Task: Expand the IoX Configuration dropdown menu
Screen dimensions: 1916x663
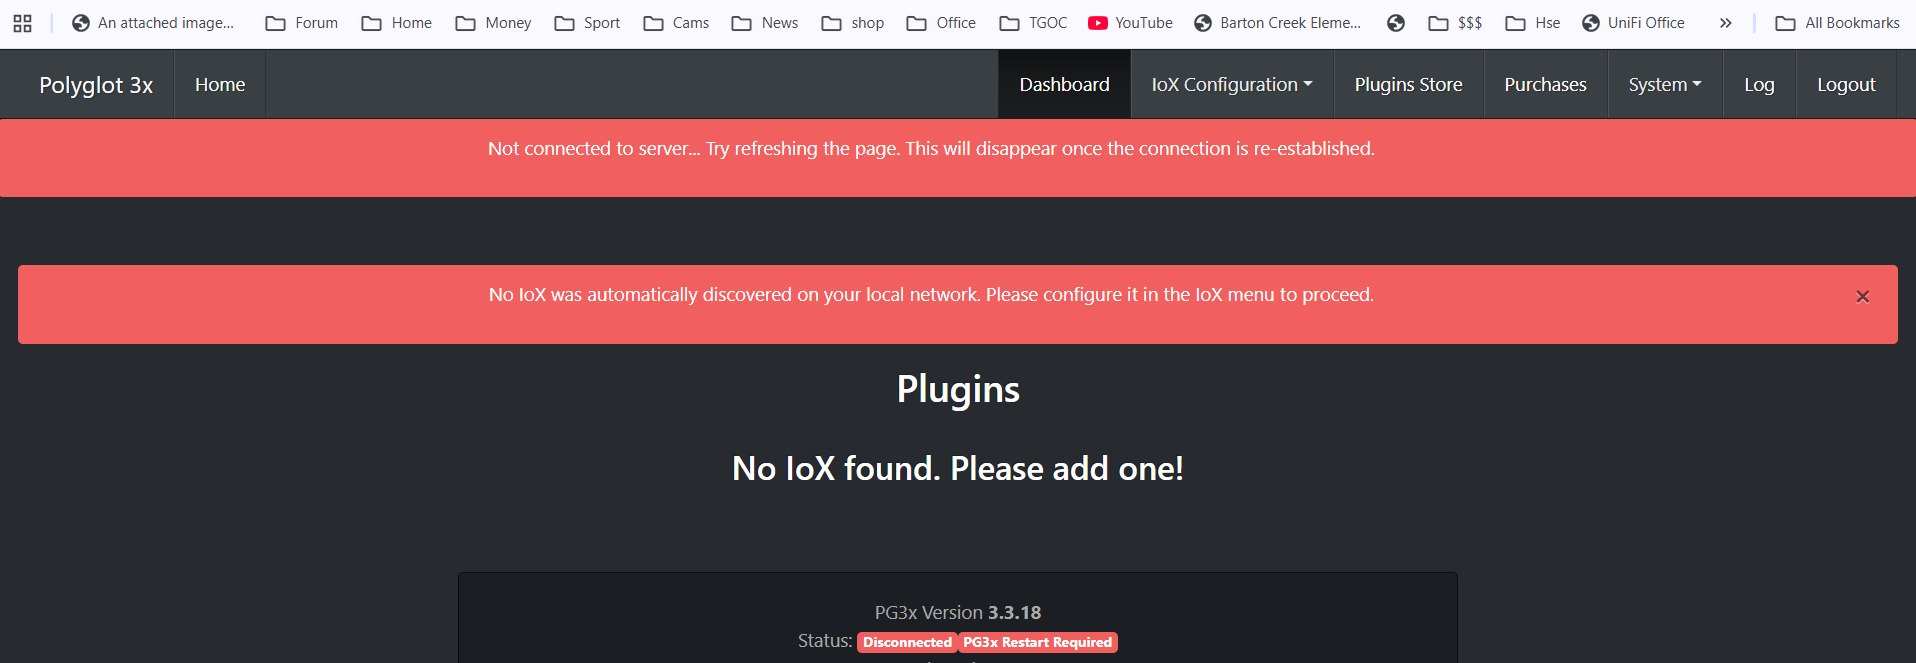Action: (1231, 85)
